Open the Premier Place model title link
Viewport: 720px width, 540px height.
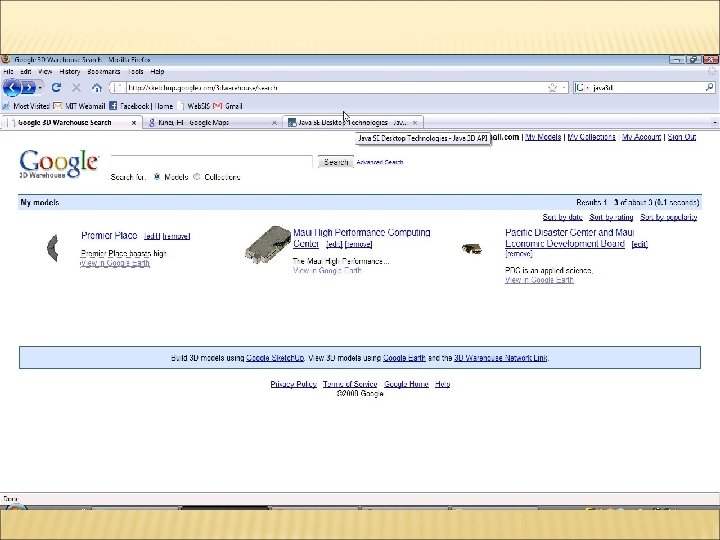click(x=109, y=236)
